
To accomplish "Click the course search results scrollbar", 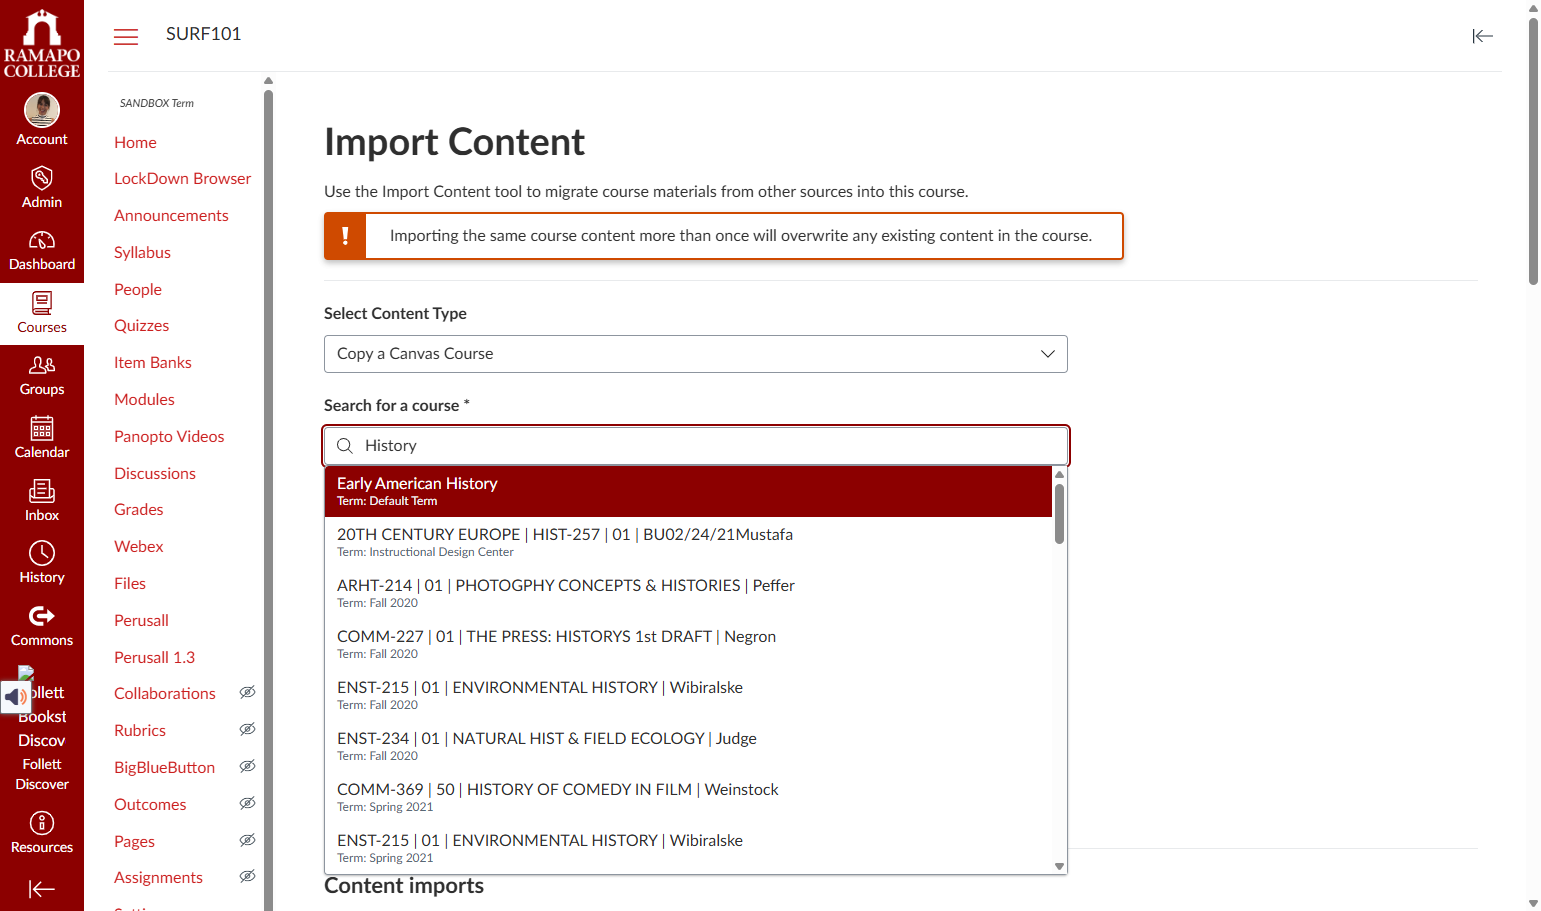I will (x=1059, y=513).
